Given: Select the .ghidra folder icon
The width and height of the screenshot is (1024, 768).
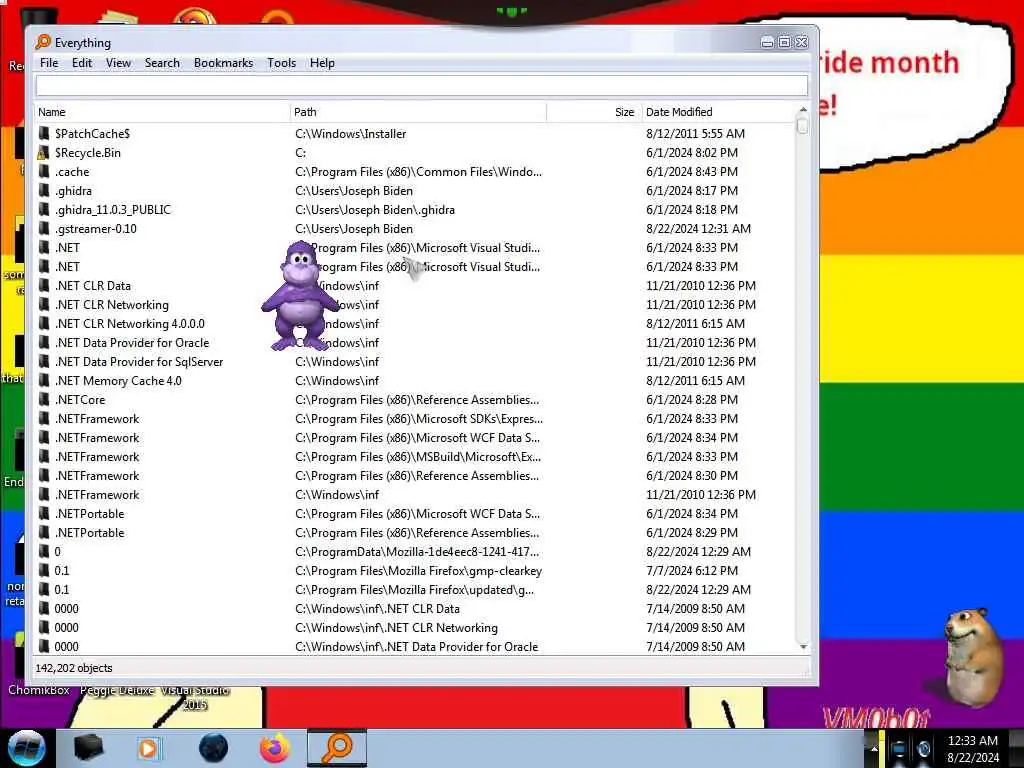Looking at the screenshot, I should [x=44, y=191].
